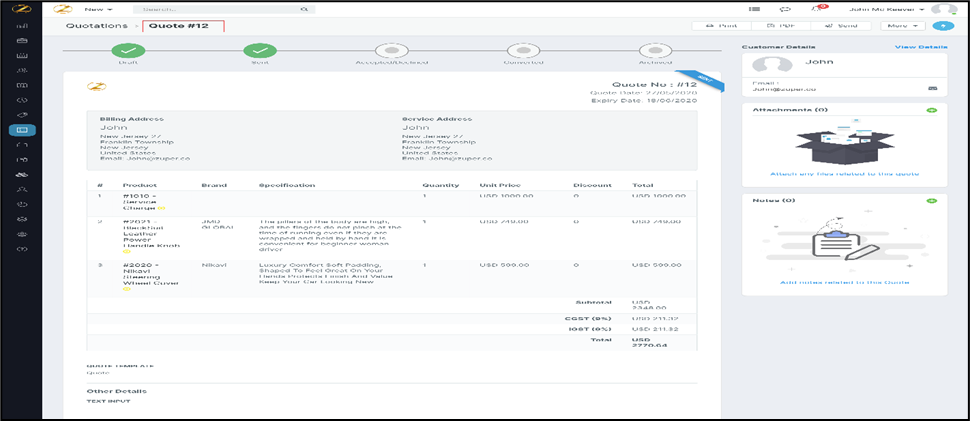Viewport: 970px width, 421px height.
Task: Click the Archived status step circle
Action: [656, 50]
